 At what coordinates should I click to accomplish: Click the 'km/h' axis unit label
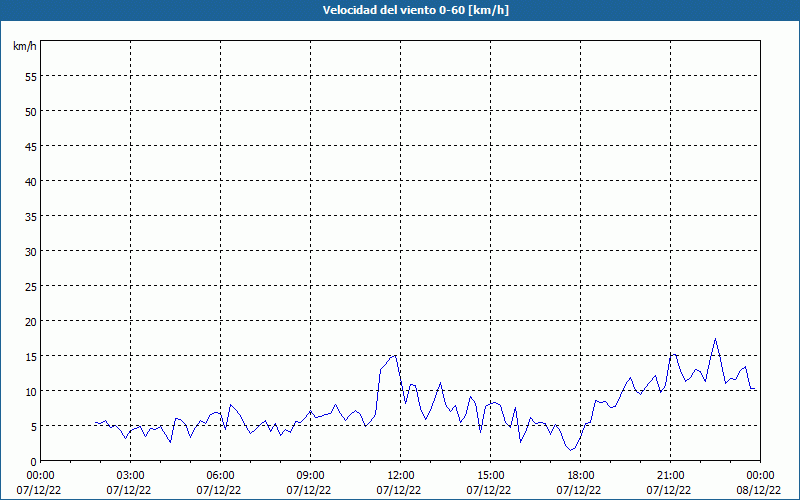pos(25,46)
